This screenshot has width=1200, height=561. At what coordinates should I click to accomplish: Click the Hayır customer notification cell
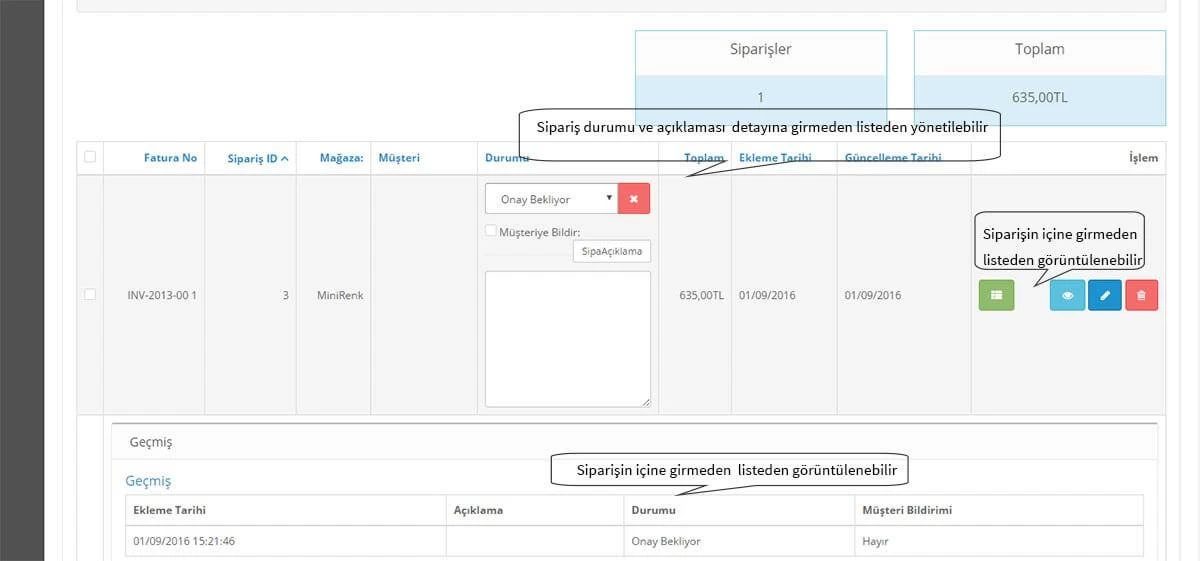tap(875, 541)
